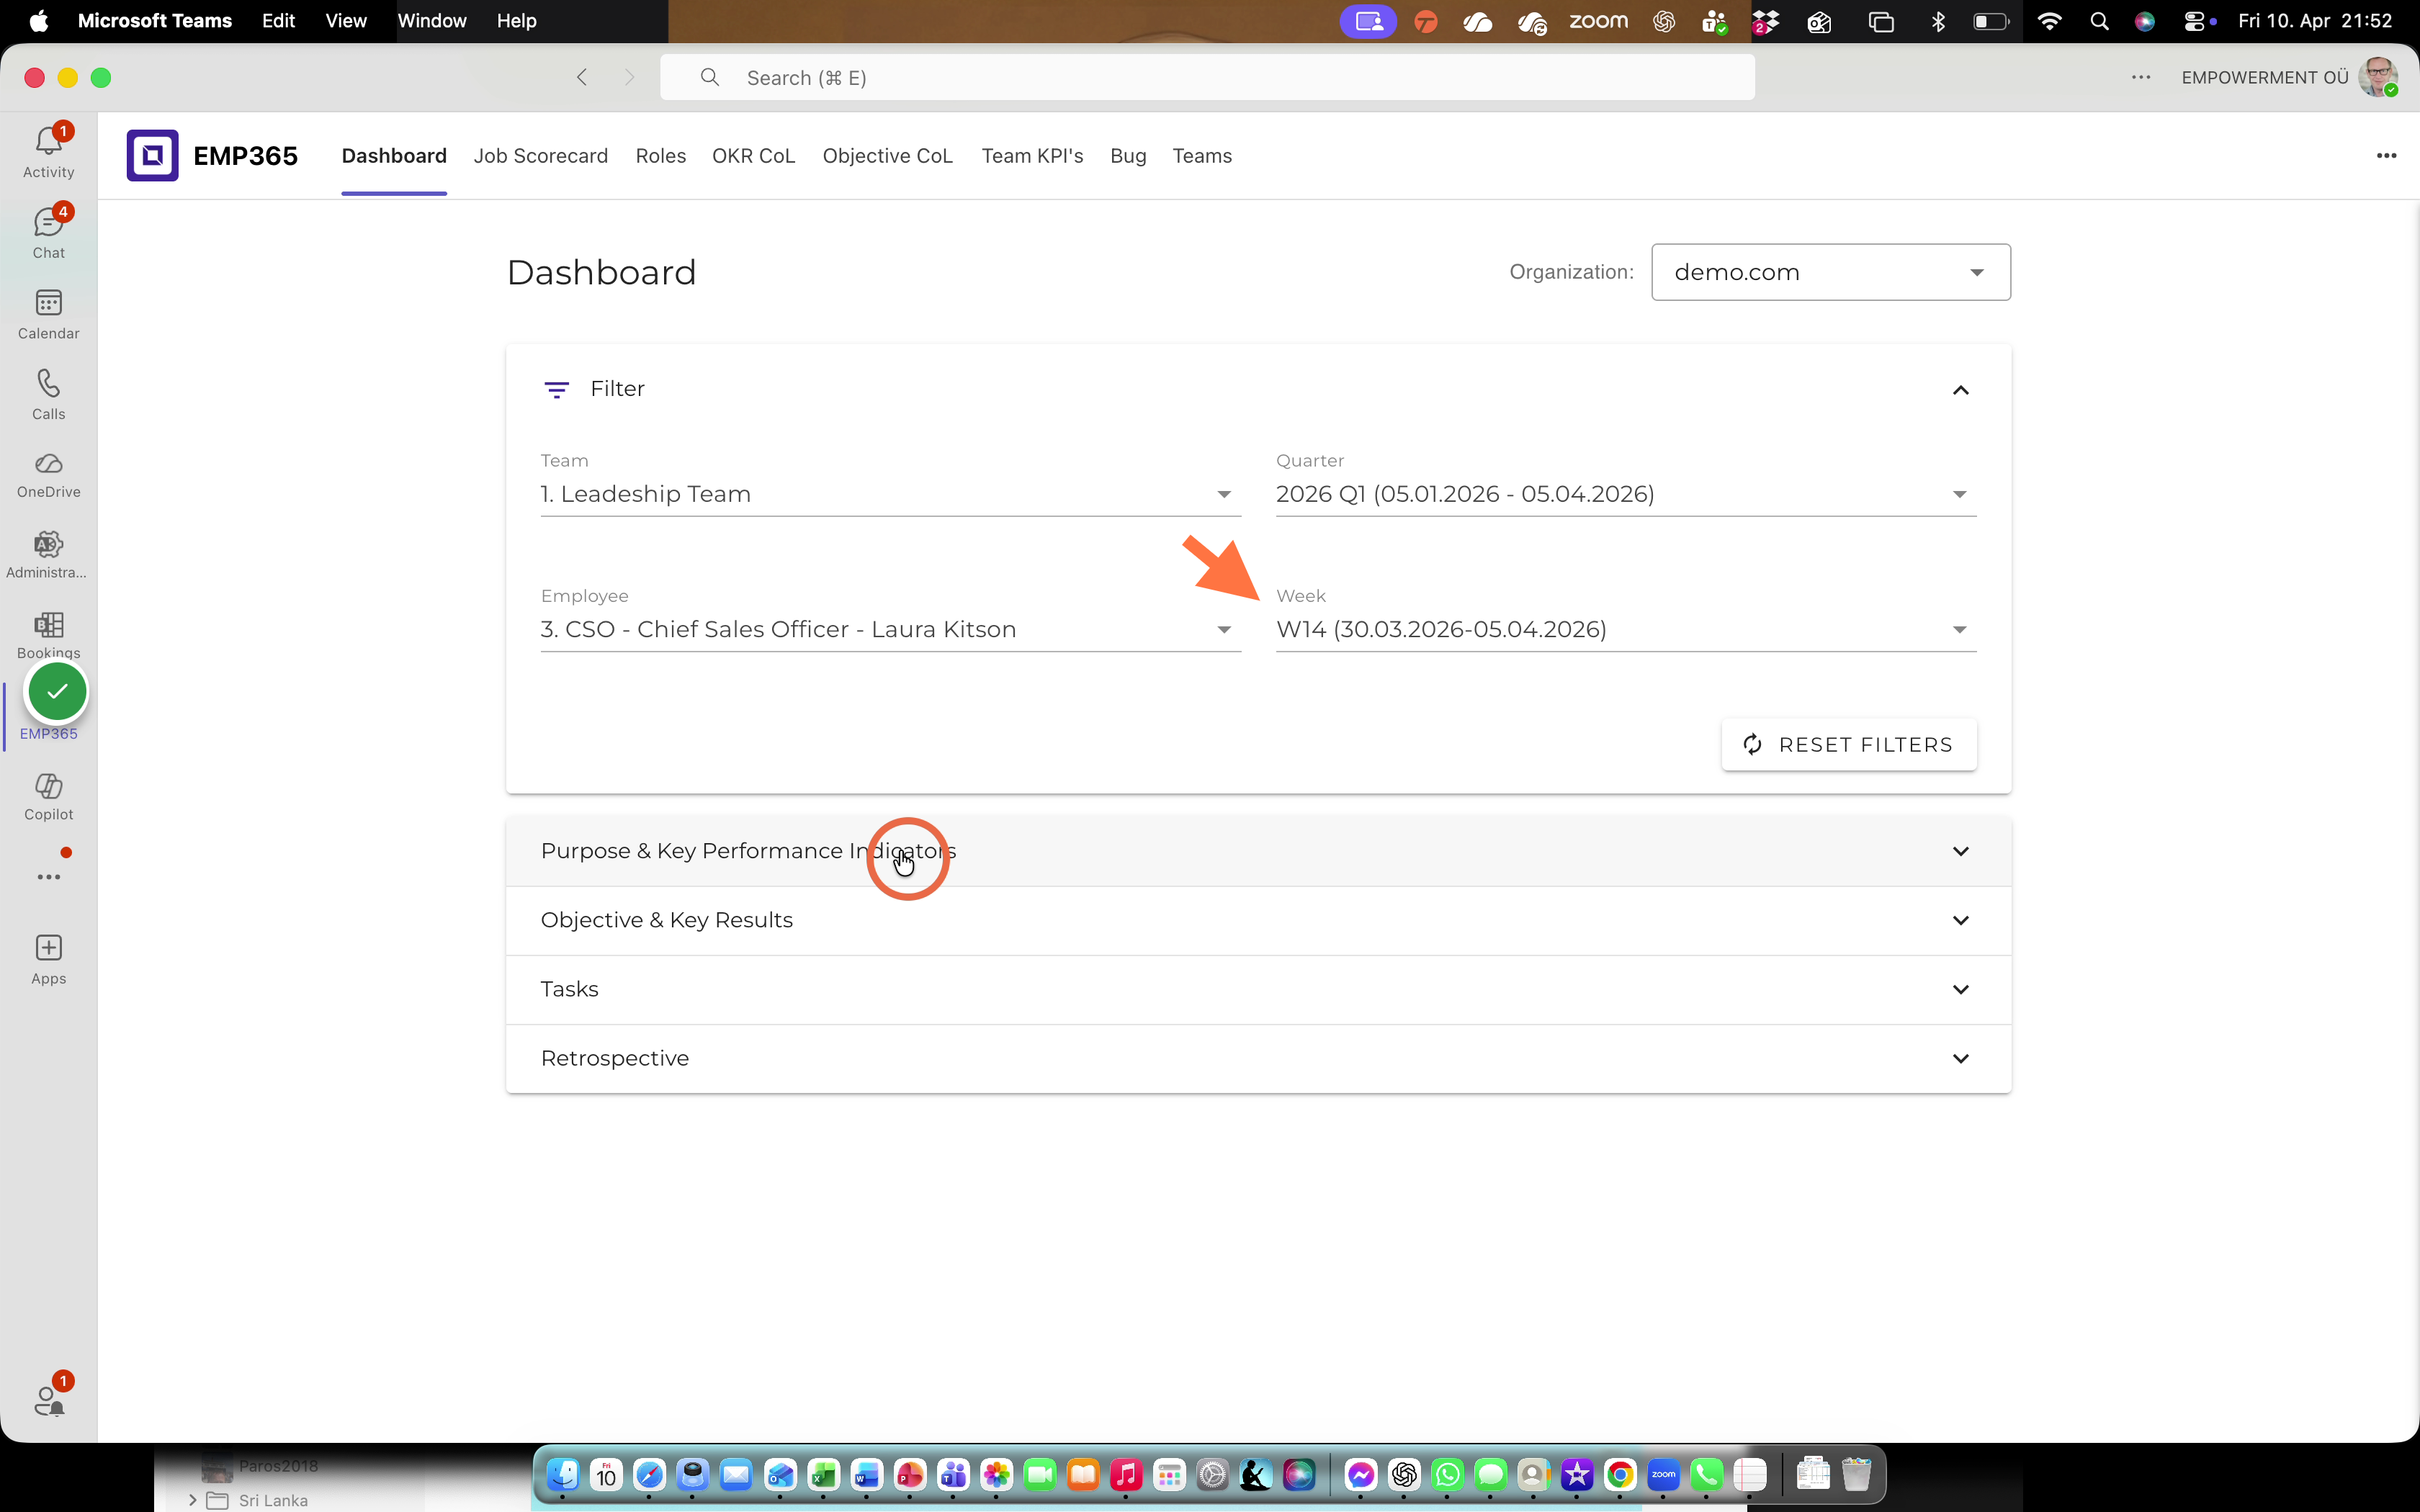The height and width of the screenshot is (1512, 2420).
Task: Open the Activity feed in Teams sidebar
Action: 48,152
